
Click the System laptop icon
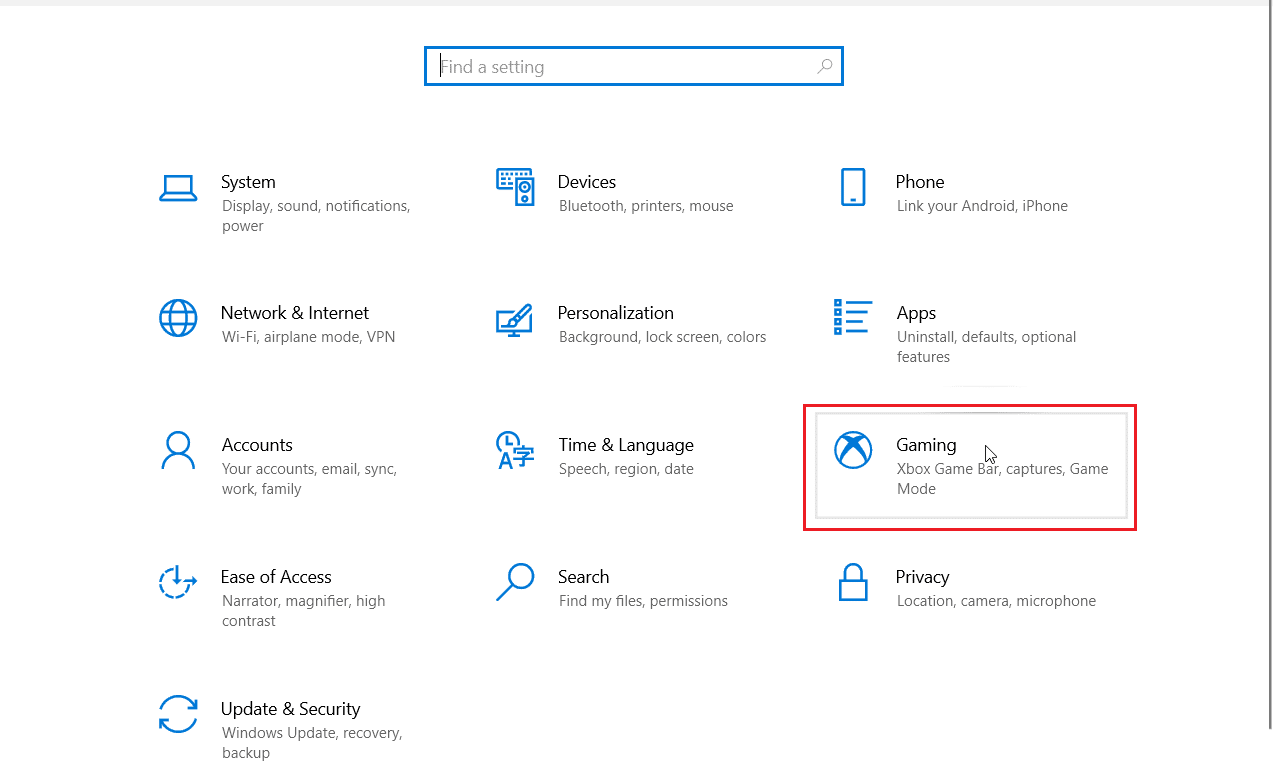tap(178, 187)
